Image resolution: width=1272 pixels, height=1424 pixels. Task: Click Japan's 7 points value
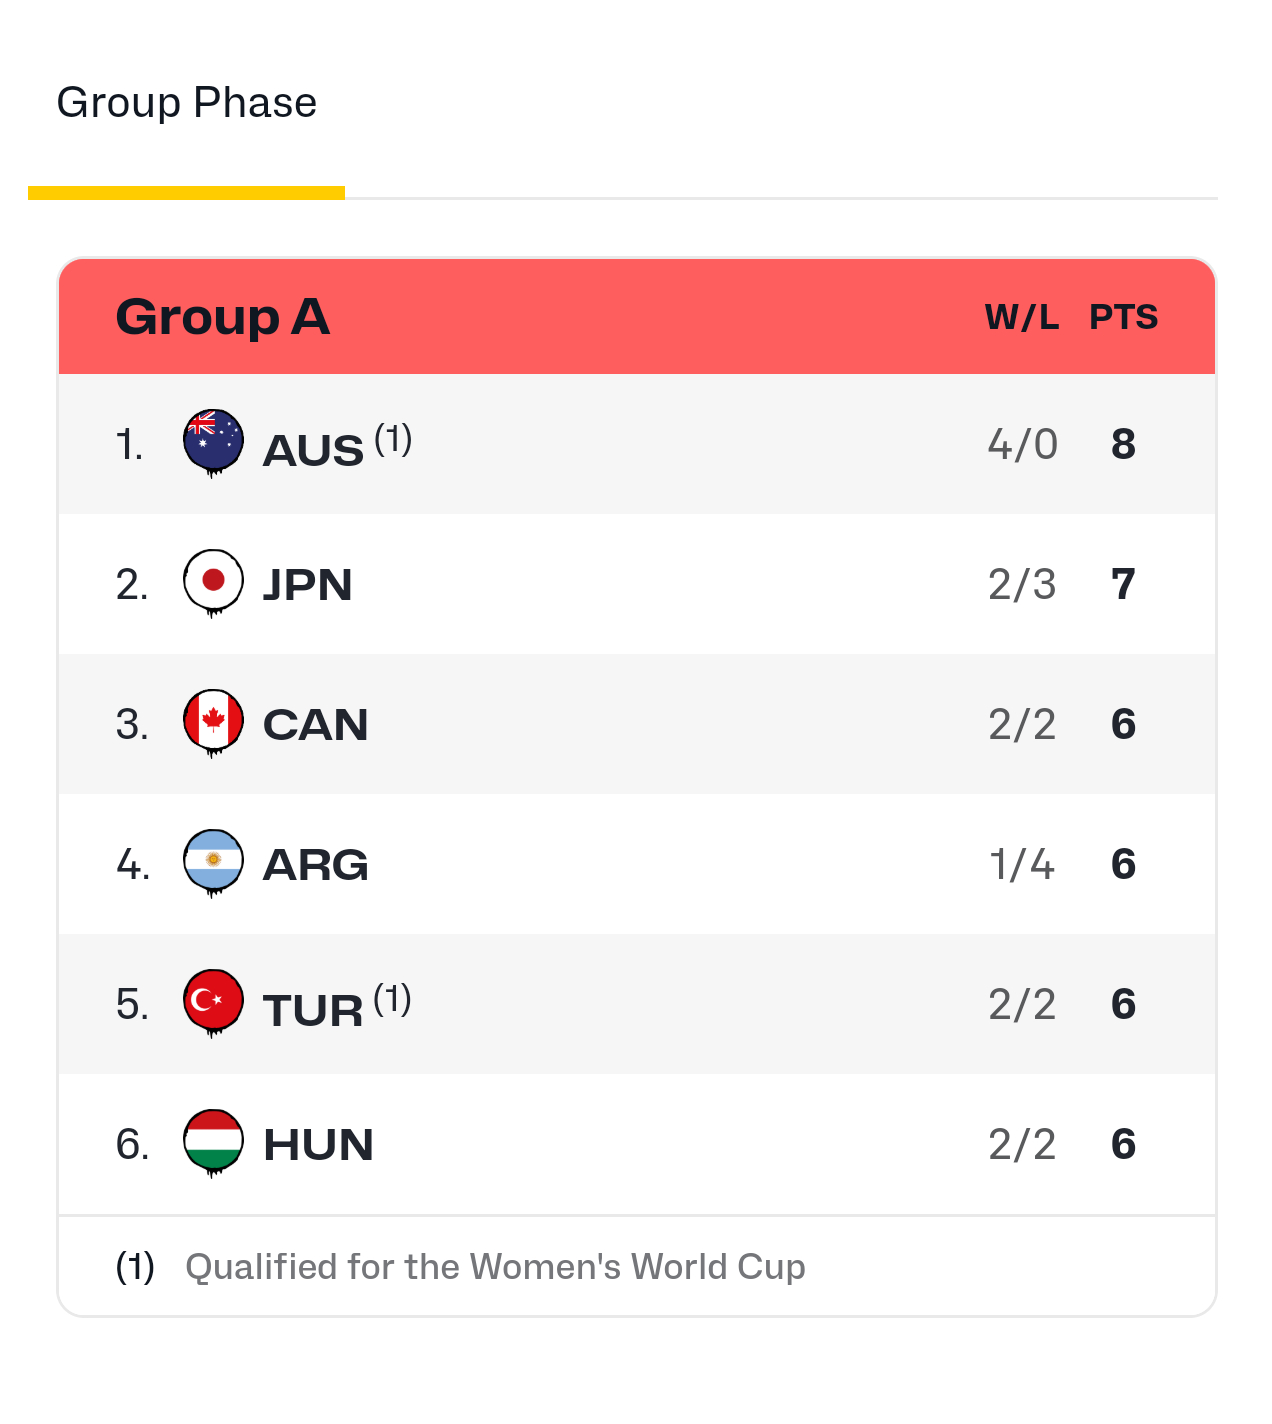(1123, 584)
